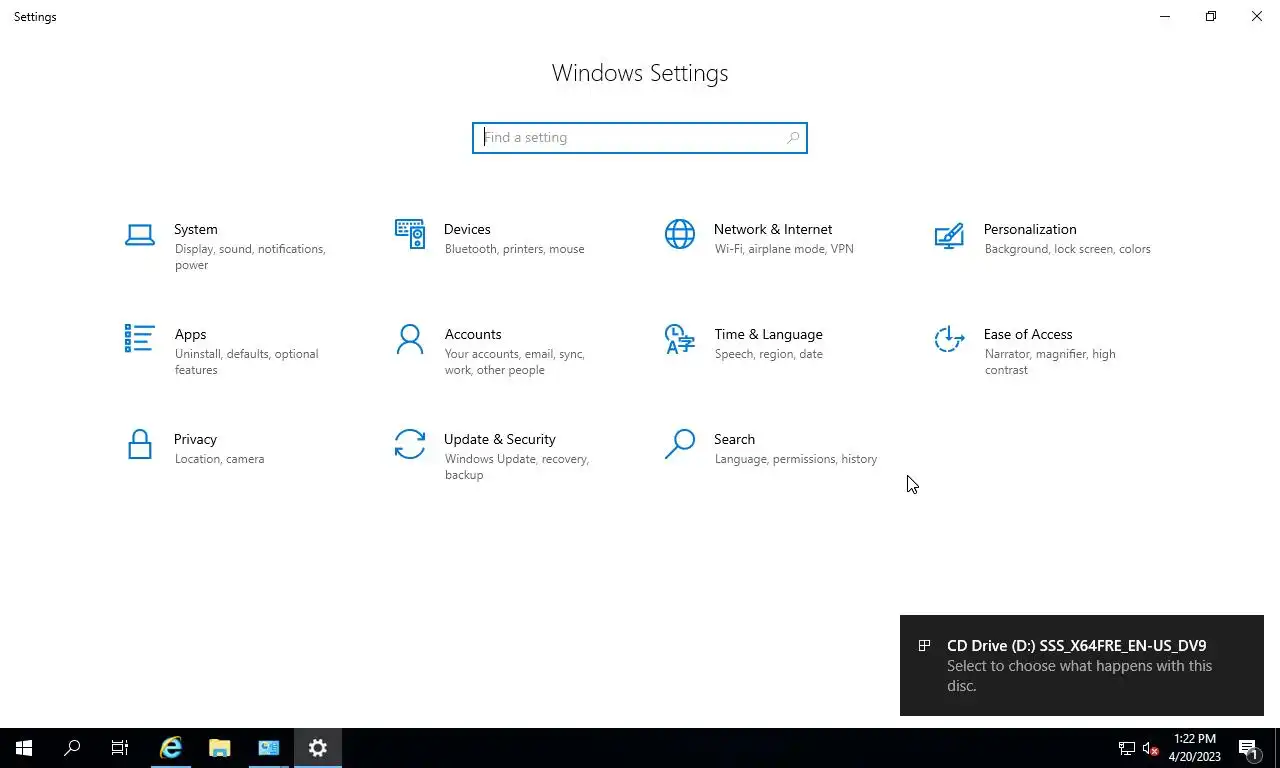This screenshot has width=1280, height=768.
Task: Close the Settings window
Action: coord(1257,16)
